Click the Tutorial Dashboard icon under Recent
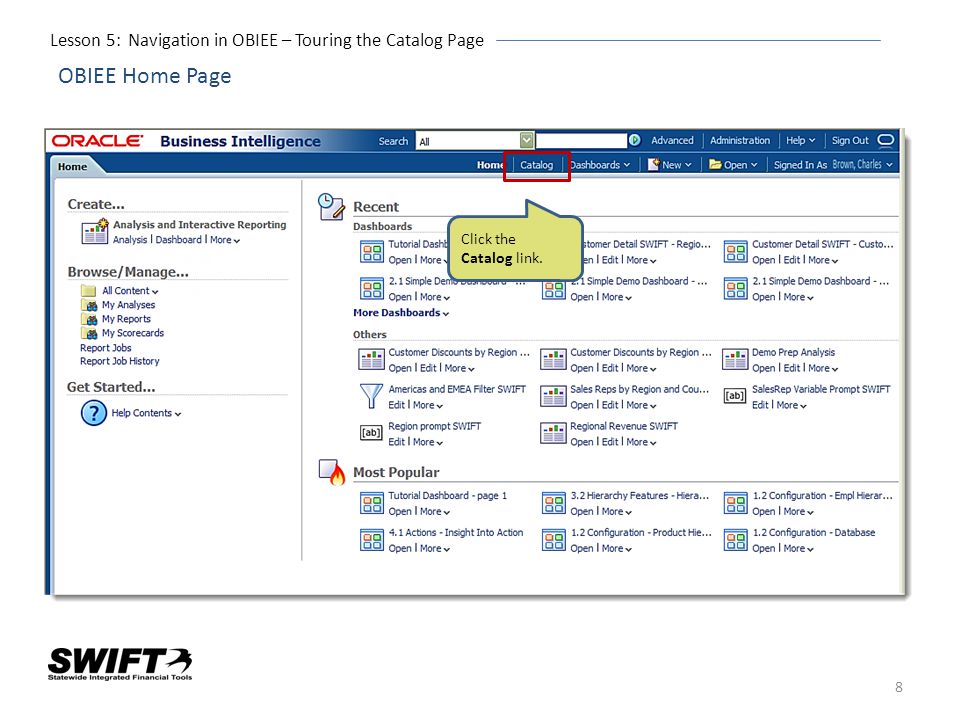 [x=372, y=251]
